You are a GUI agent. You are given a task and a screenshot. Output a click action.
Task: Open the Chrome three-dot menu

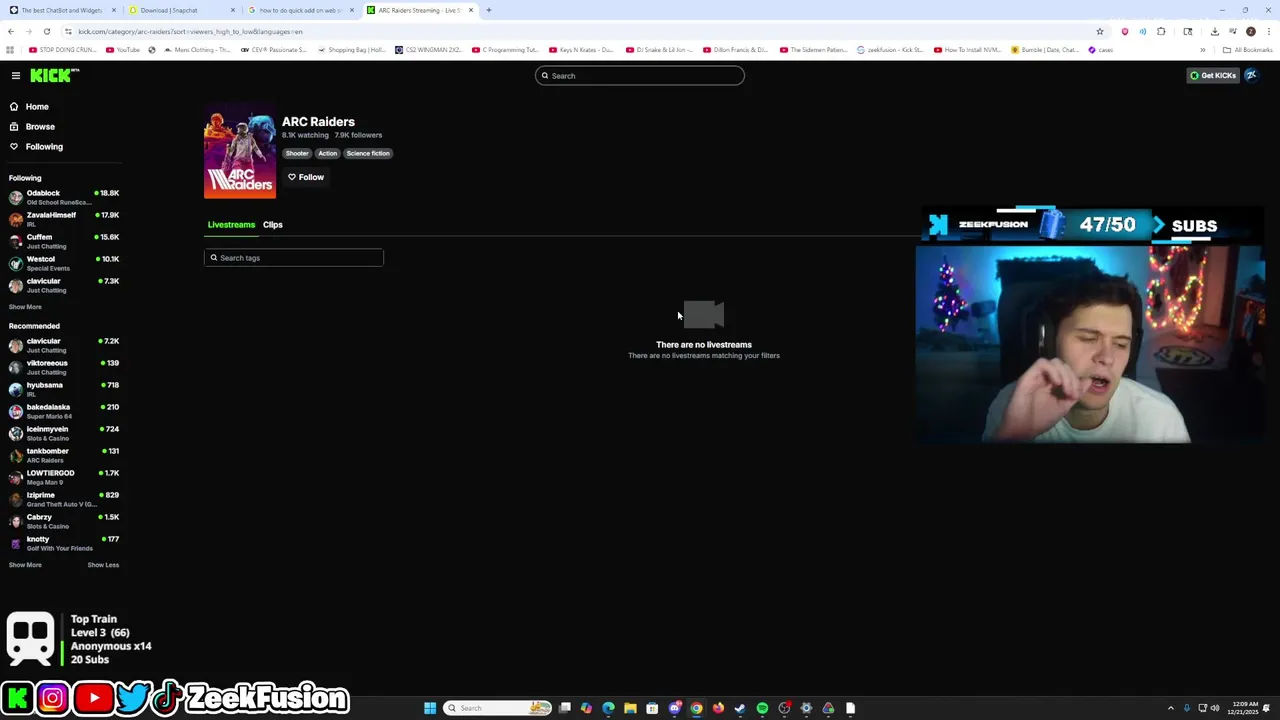coord(1268,31)
